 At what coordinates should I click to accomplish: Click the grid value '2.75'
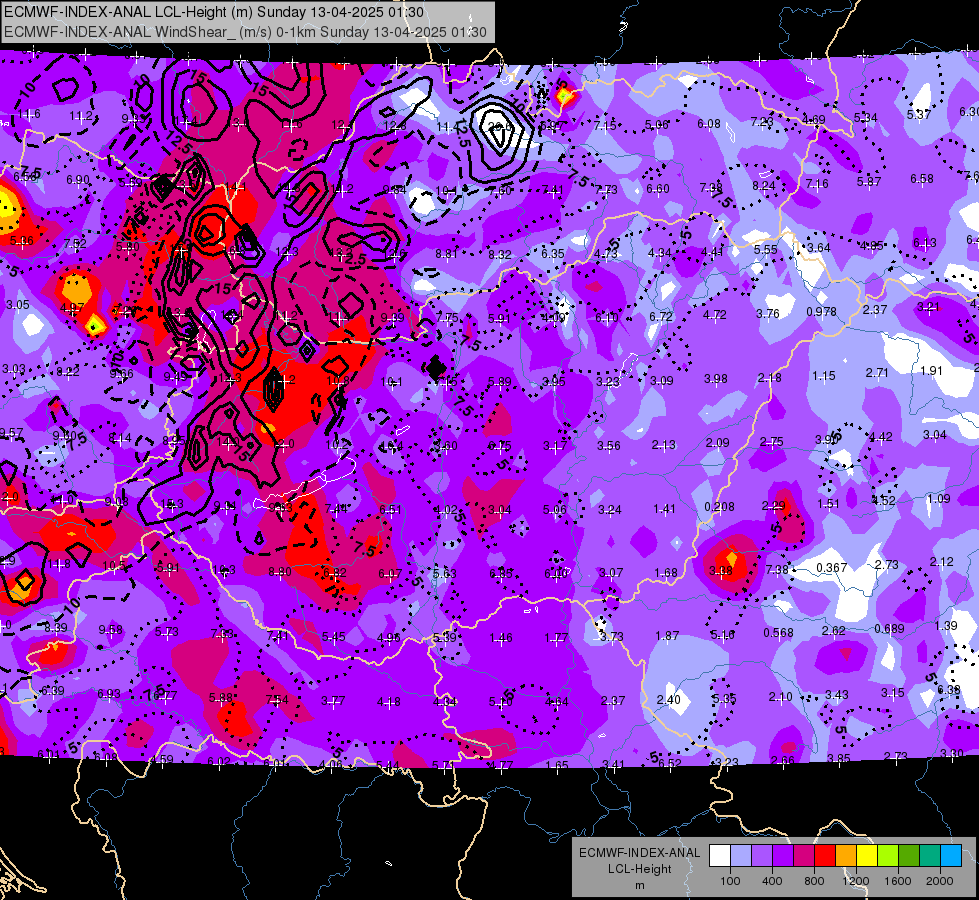tap(772, 442)
